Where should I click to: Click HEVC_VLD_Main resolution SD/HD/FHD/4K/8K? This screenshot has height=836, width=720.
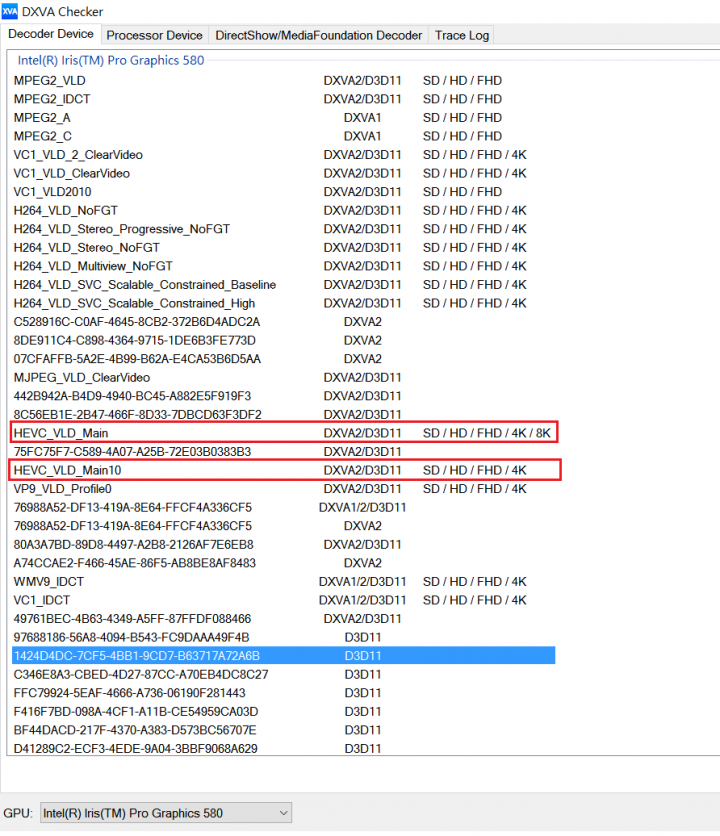[486, 433]
